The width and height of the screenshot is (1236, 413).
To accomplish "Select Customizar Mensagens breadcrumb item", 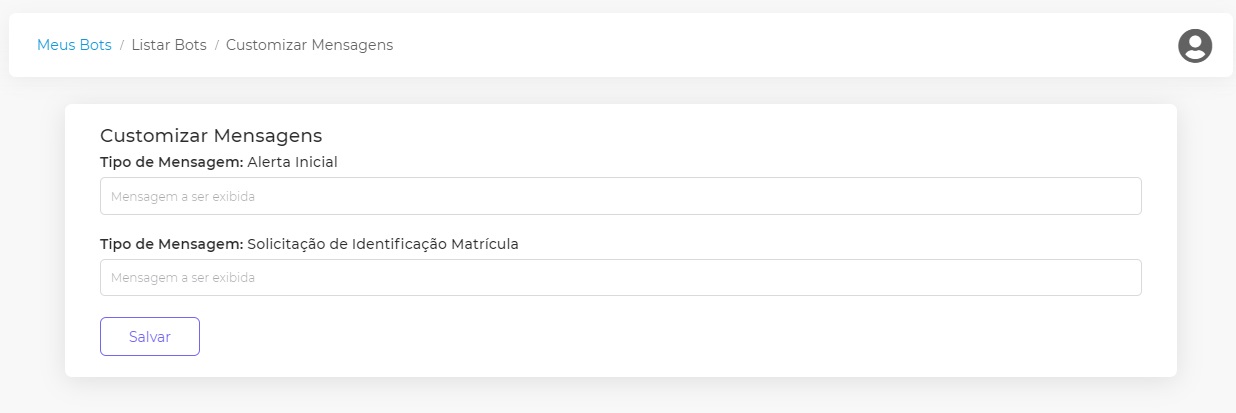I will (309, 45).
